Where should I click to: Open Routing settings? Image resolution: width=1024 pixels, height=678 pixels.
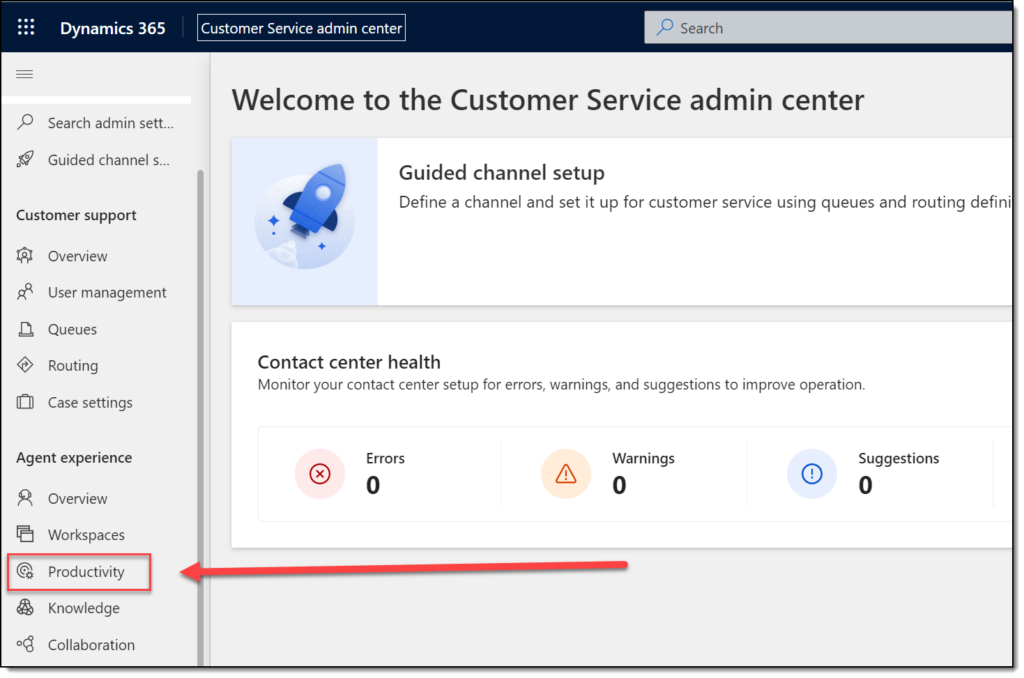[97, 366]
